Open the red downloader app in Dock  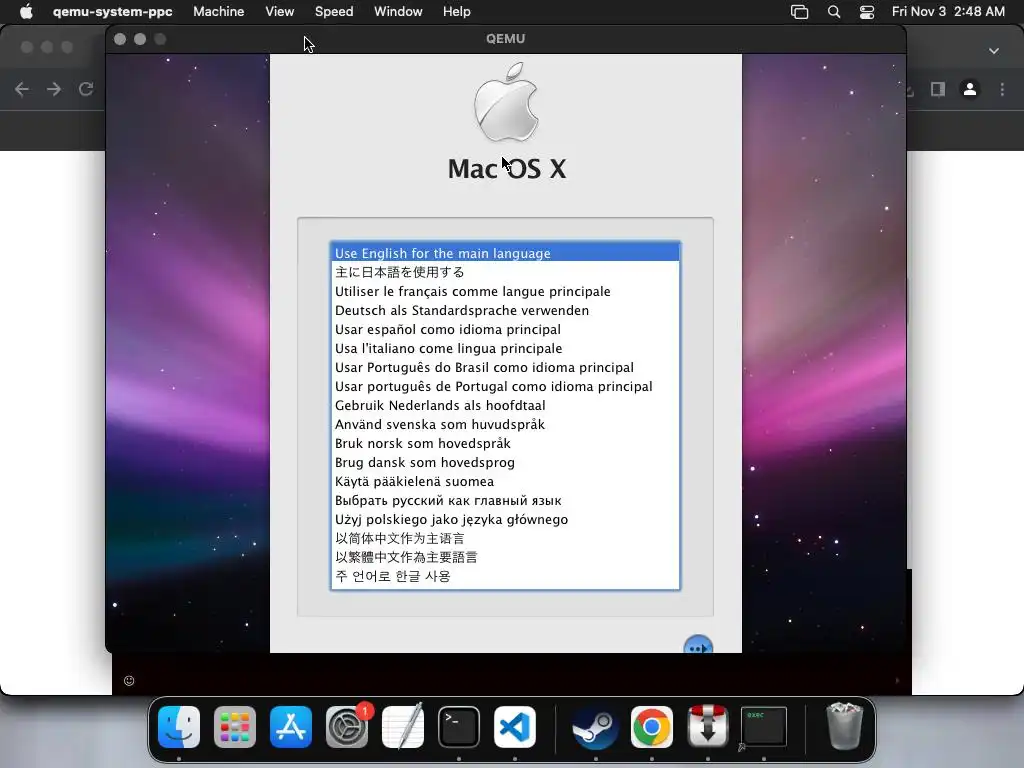(x=708, y=727)
